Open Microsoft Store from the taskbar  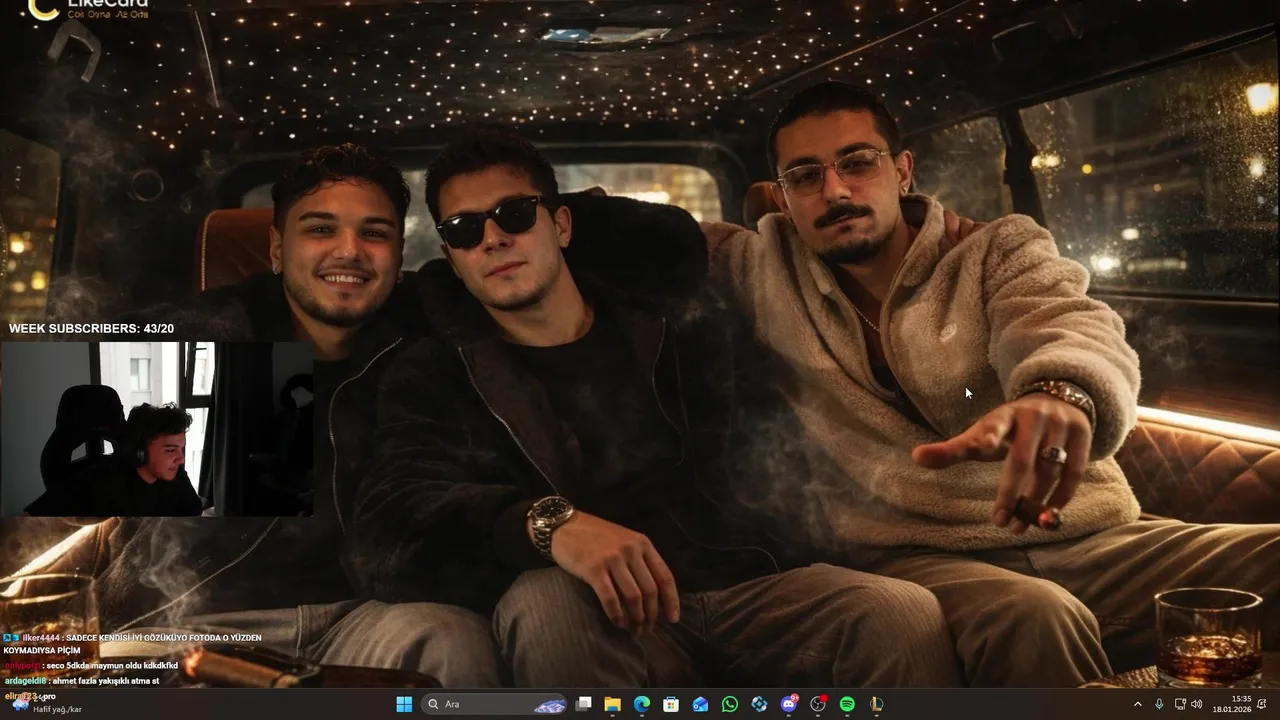[x=671, y=704]
